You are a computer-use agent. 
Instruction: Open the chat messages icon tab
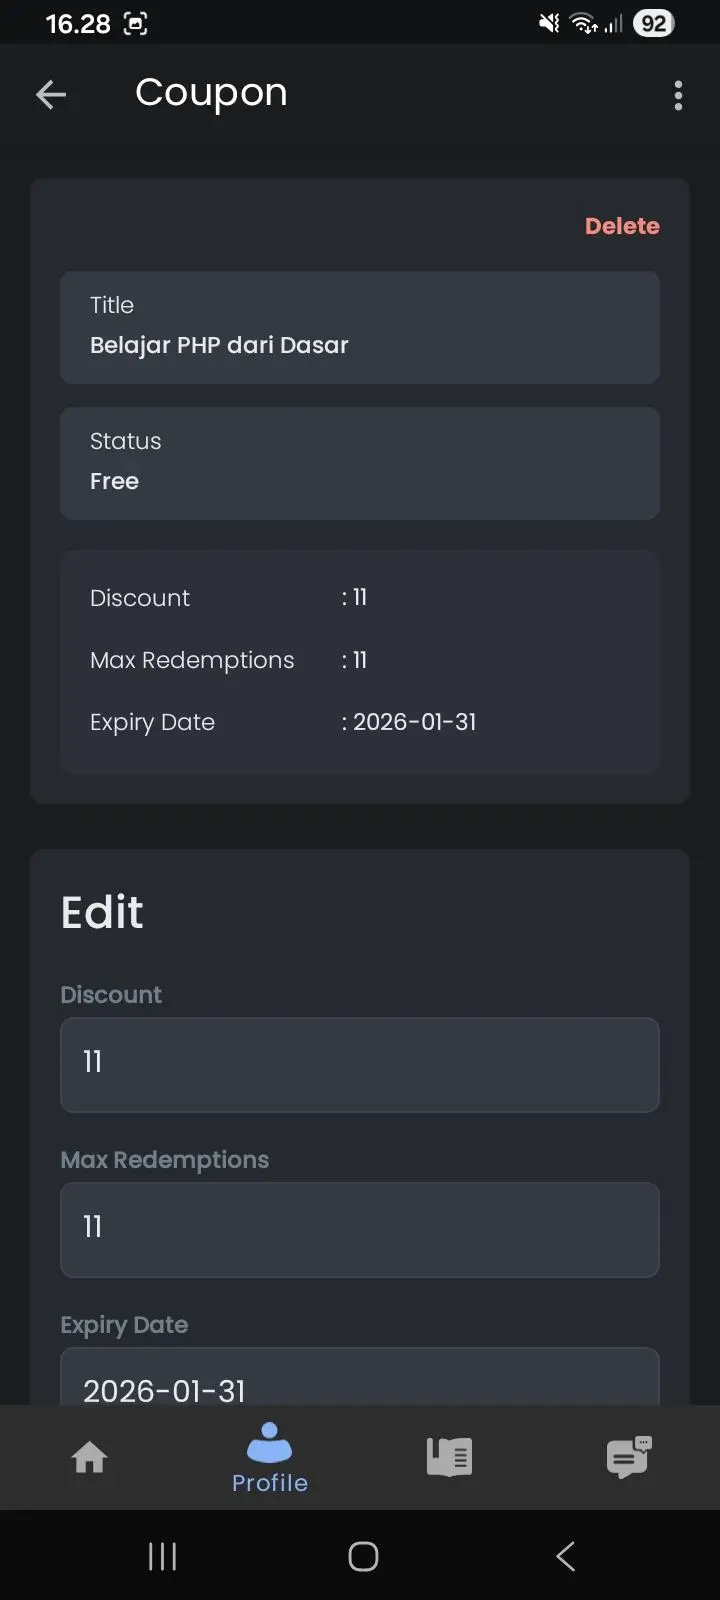coord(629,1457)
